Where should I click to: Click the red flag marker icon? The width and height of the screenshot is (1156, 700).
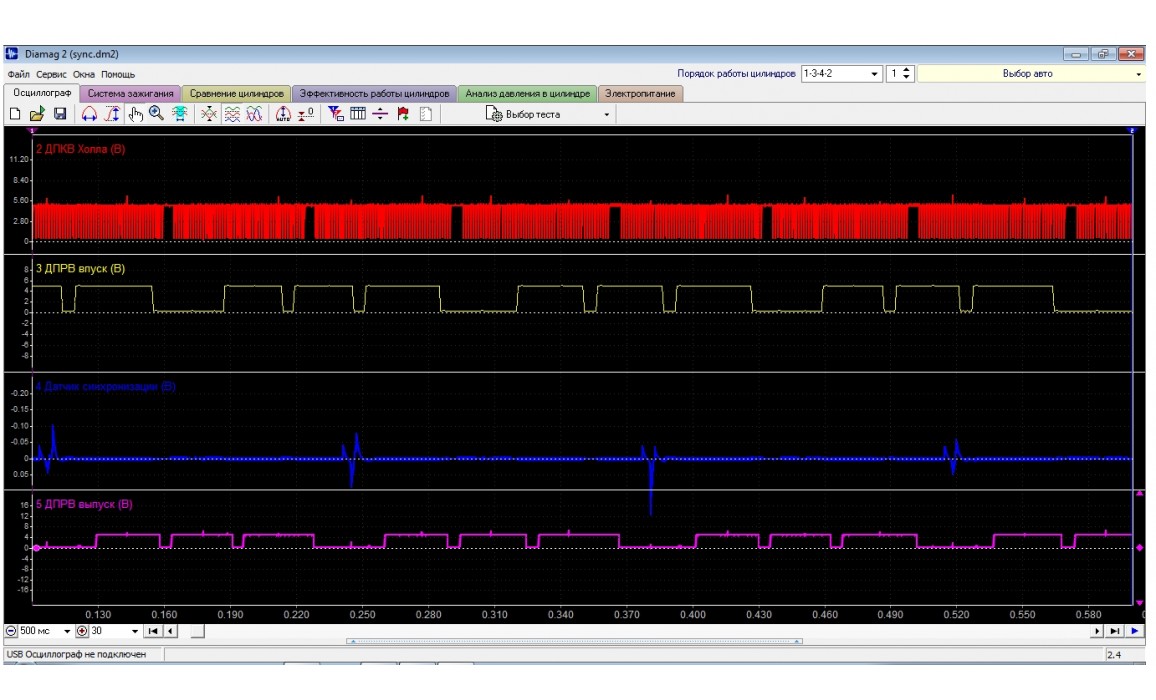pyautogui.click(x=403, y=115)
